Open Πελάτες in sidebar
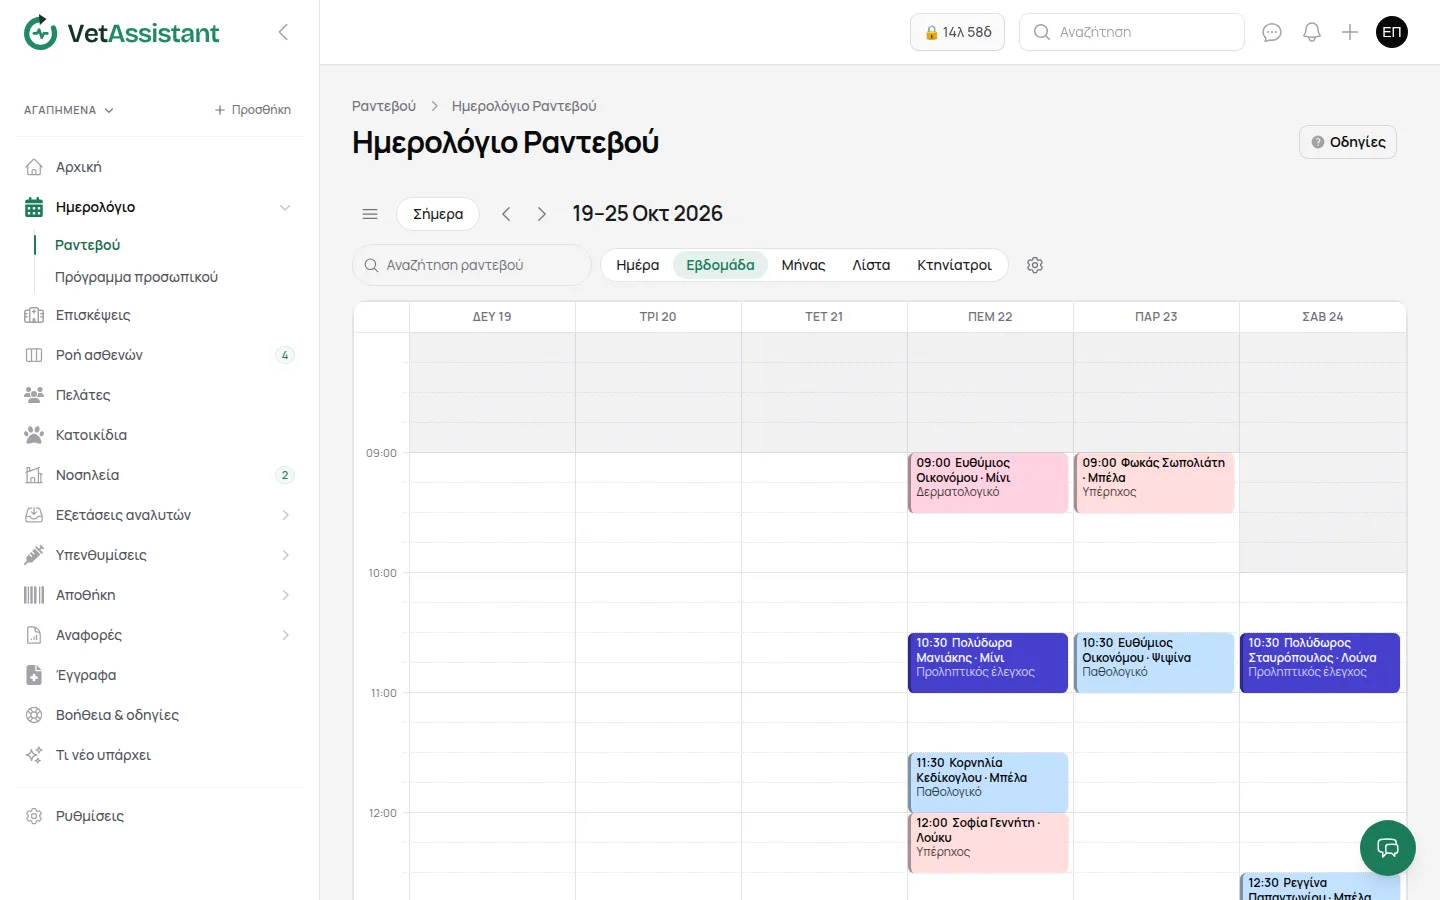The width and height of the screenshot is (1440, 900). click(x=160, y=395)
